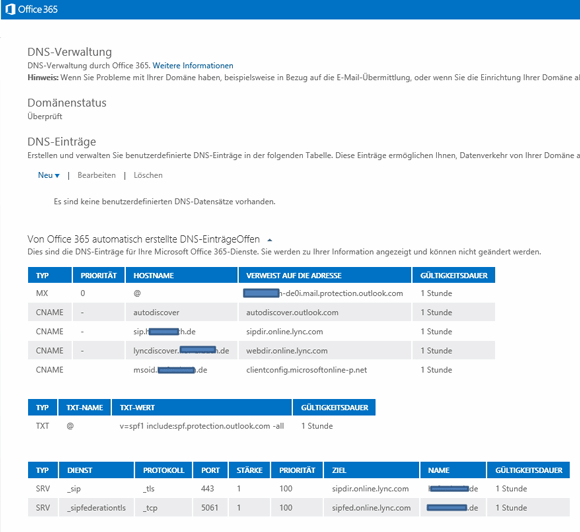The width and height of the screenshot is (580, 532).
Task: Open the Weitere Informationen link
Action: coord(193,65)
